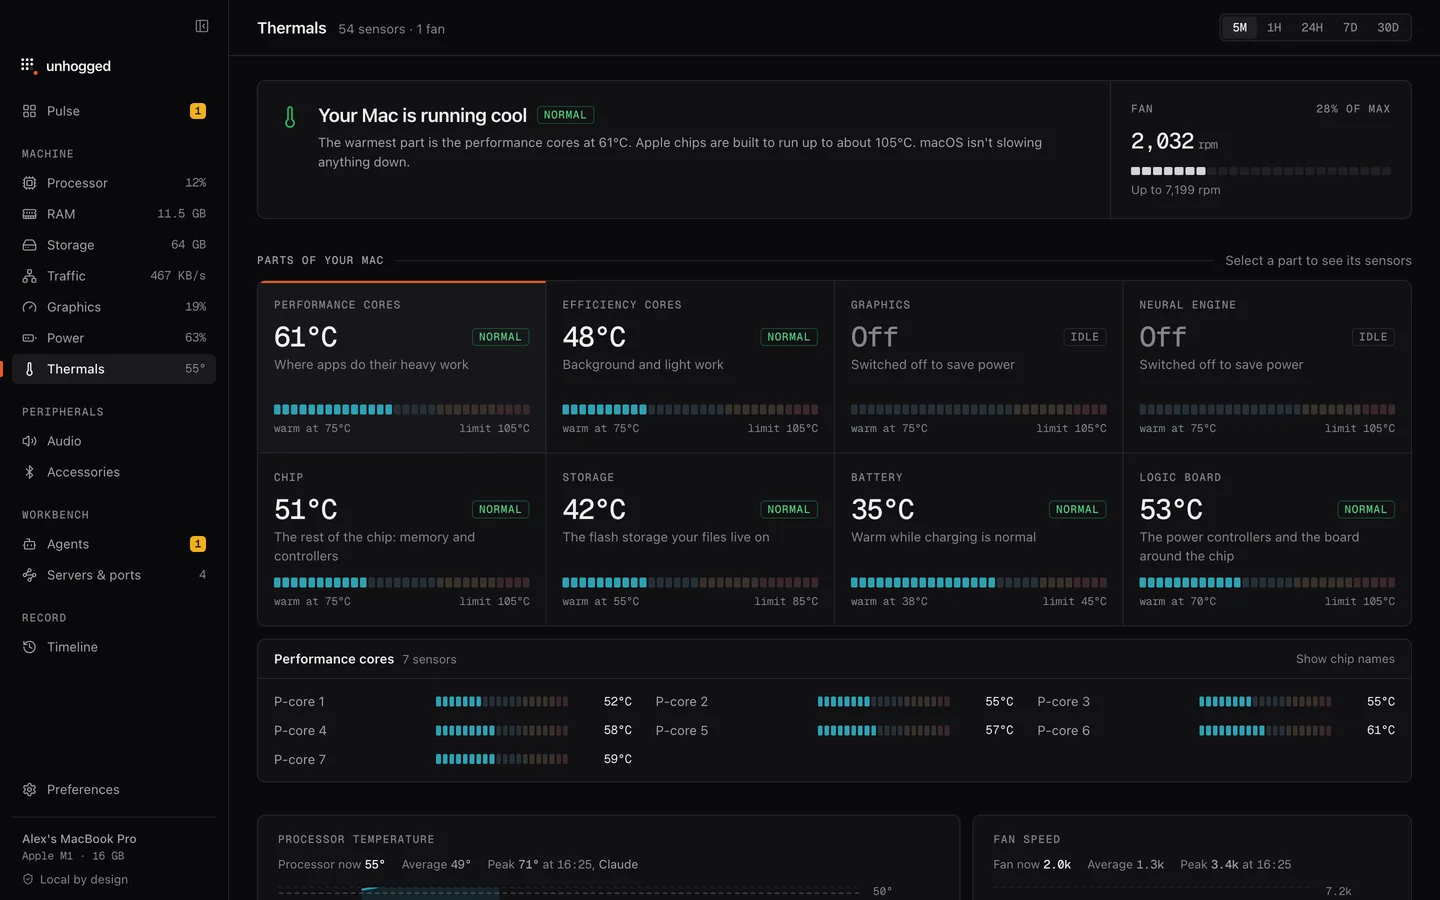Click the Power battery icon
Image resolution: width=1440 pixels, height=900 pixels.
[x=29, y=338]
